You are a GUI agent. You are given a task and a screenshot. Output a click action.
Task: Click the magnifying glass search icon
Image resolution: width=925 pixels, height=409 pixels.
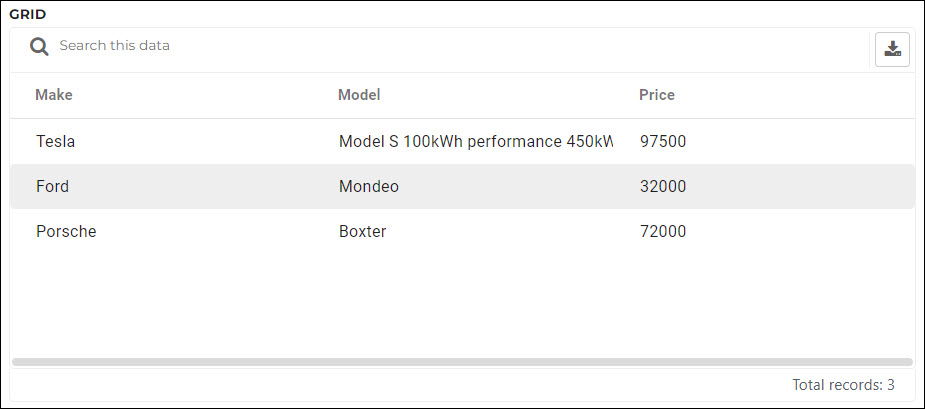point(40,47)
